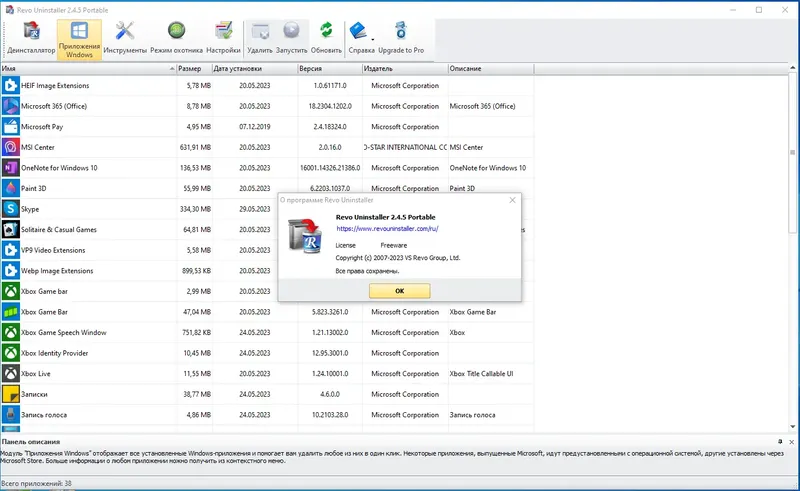Click OneNote version 16001.14326.21386.0
Viewport: 800px width, 491px height.
(330, 168)
